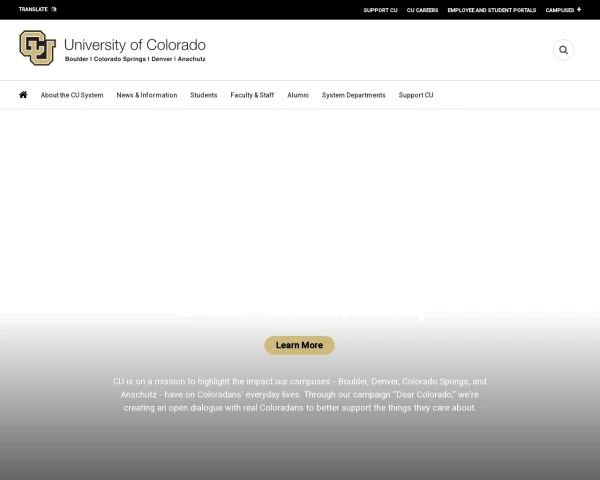Open Employee and Student Portals link

(492, 10)
